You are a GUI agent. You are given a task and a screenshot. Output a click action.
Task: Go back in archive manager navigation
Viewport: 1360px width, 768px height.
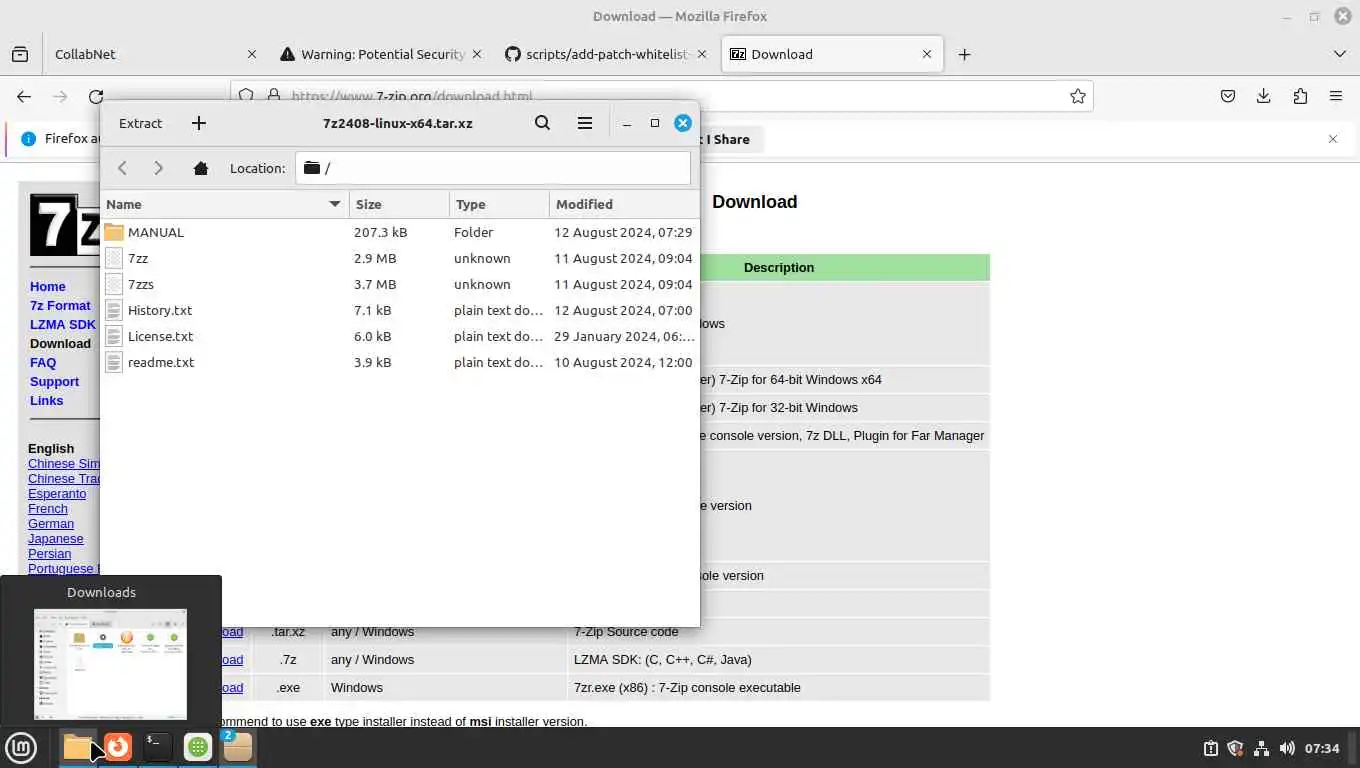click(122, 168)
